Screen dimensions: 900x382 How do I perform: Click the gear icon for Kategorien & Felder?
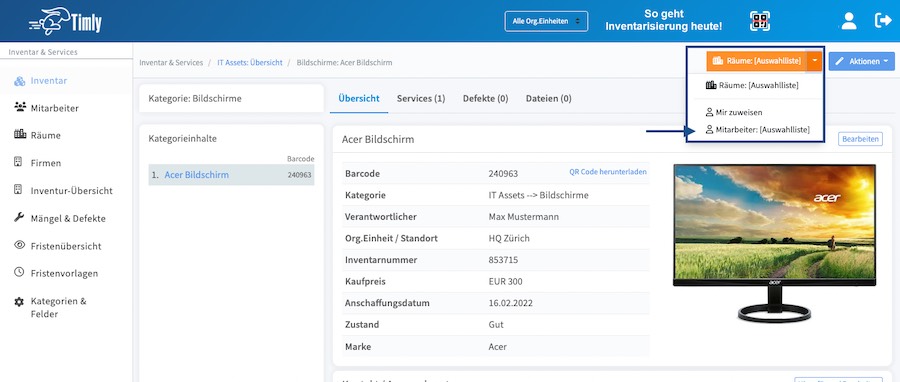point(19,301)
